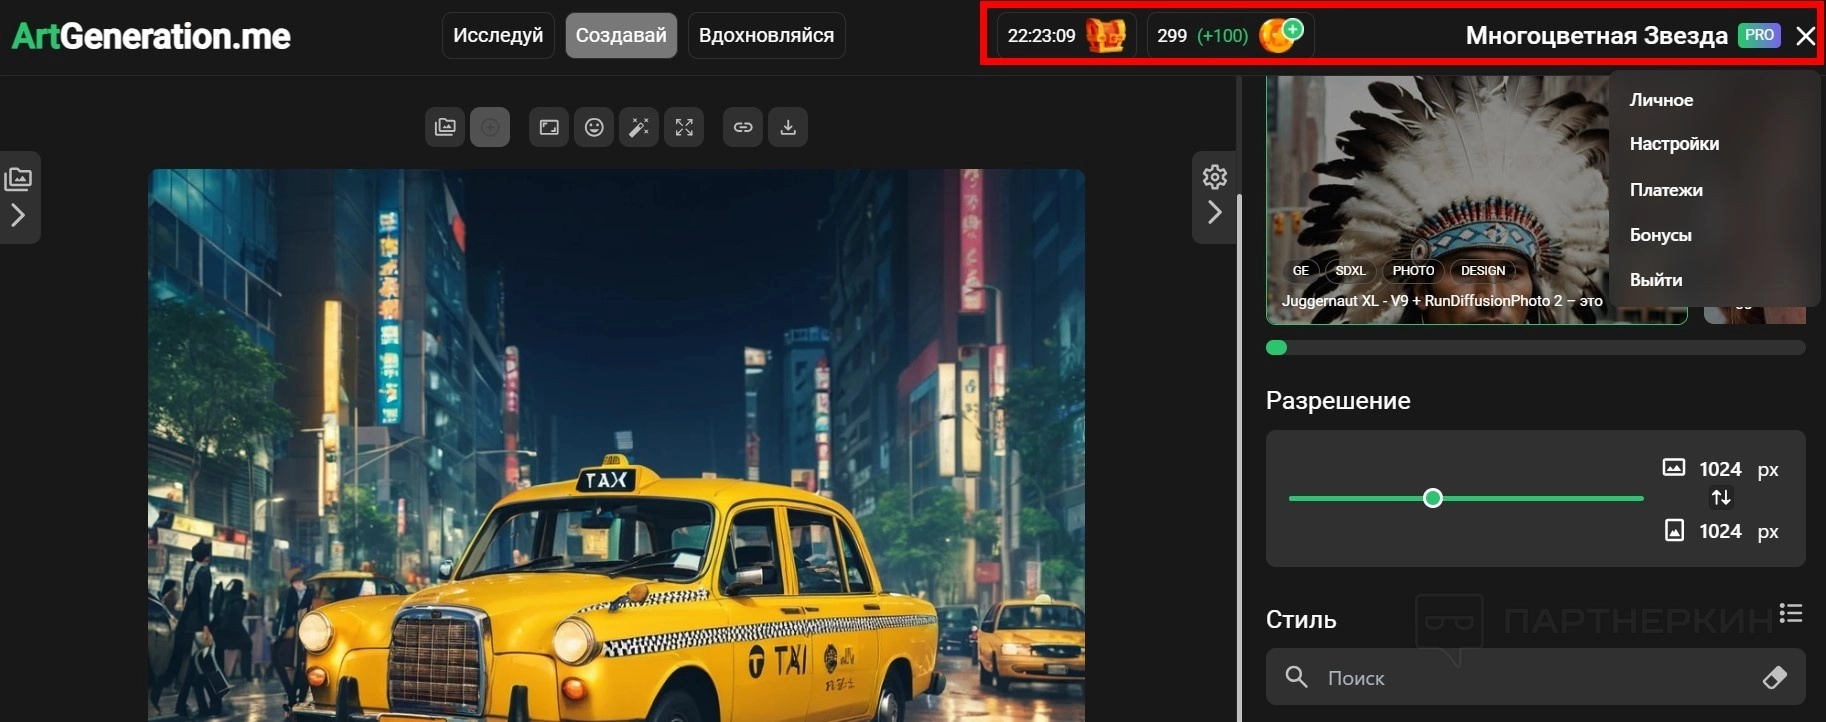
Task: Copy the image link with the chain icon
Action: [x=743, y=127]
